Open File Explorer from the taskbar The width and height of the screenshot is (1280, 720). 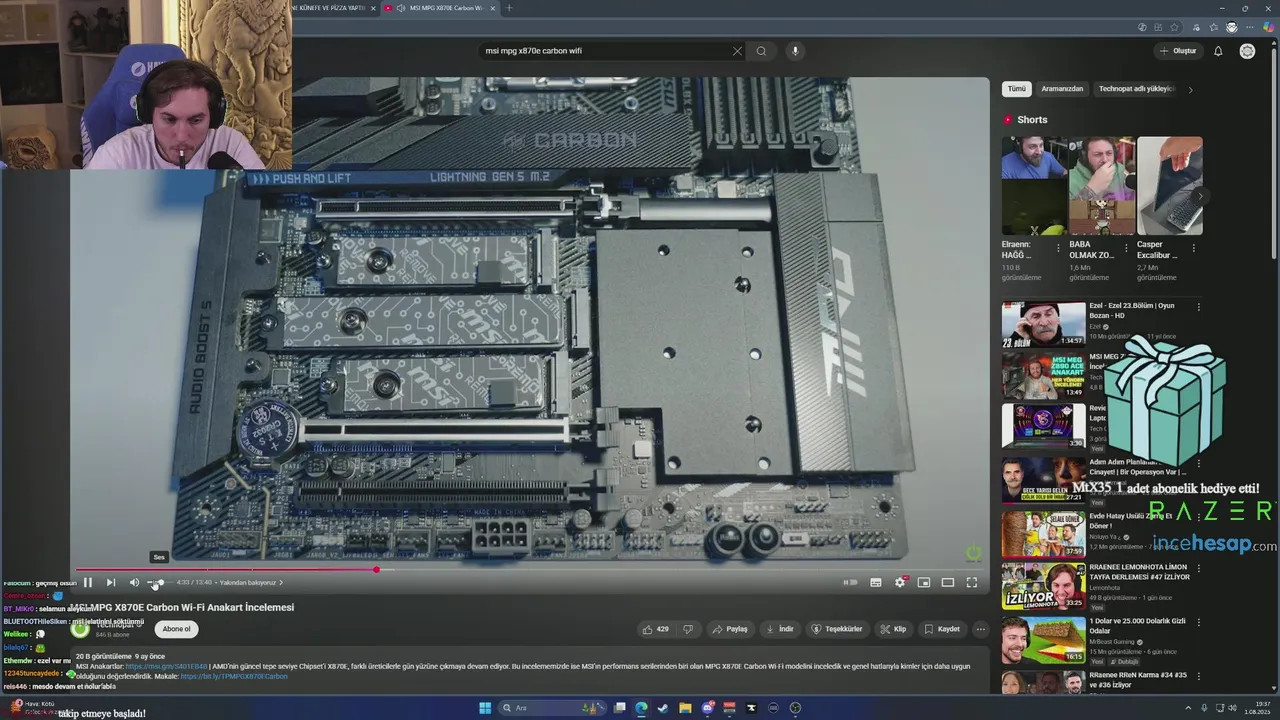685,708
